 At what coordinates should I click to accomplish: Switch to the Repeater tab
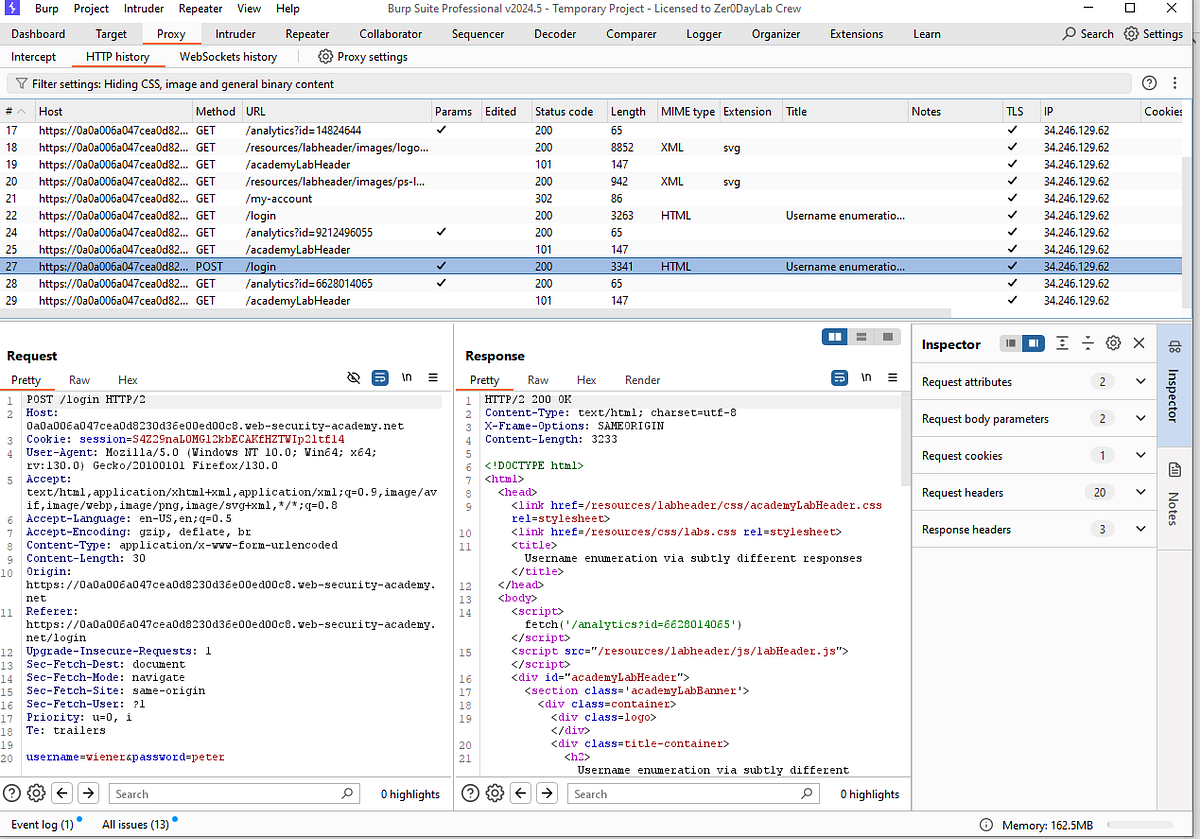coord(307,33)
